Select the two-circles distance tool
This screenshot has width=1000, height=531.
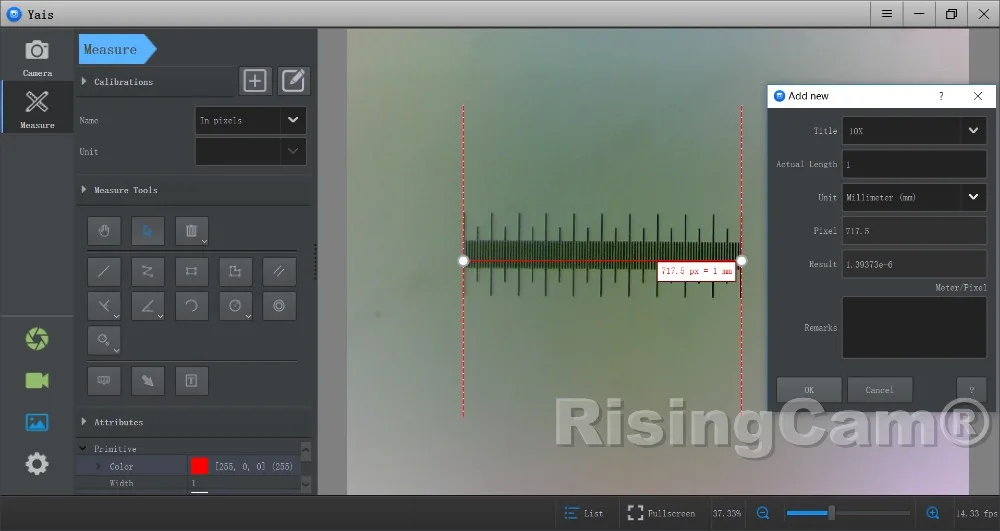[104, 340]
